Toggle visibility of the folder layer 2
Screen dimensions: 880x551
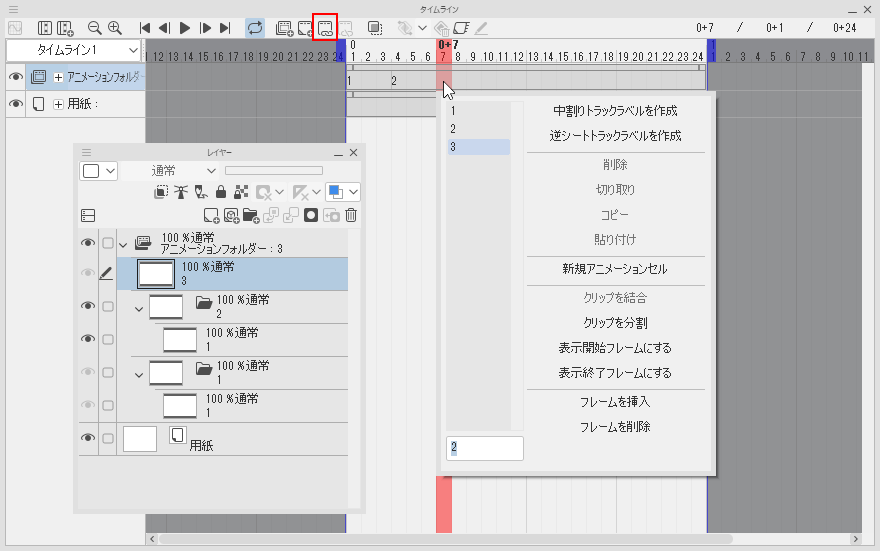click(88, 306)
